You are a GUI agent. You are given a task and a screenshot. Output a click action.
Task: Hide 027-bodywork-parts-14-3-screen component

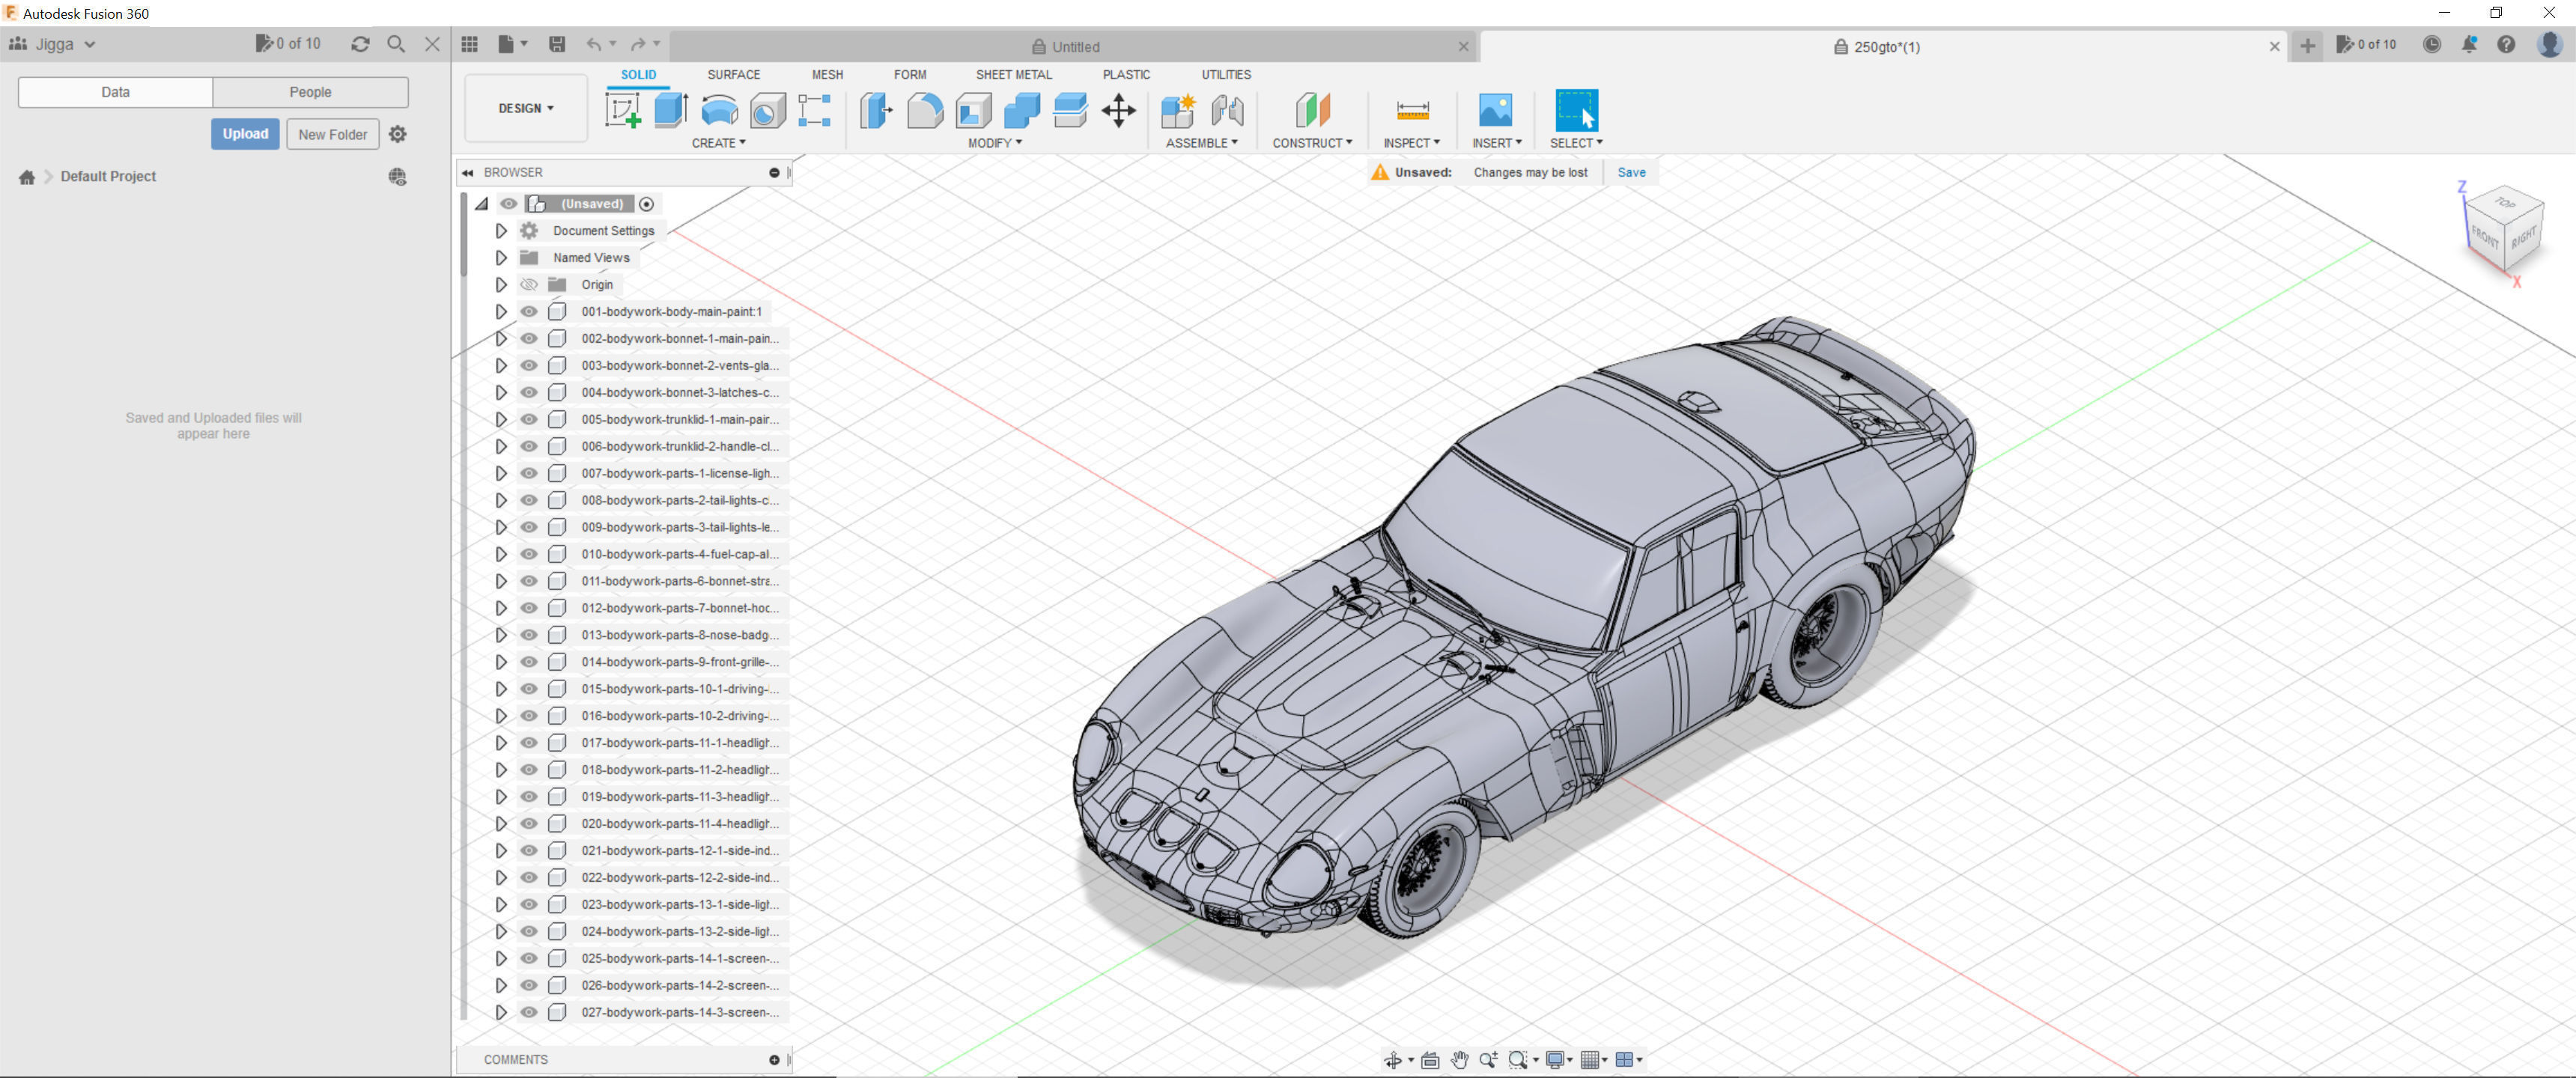tap(529, 1012)
